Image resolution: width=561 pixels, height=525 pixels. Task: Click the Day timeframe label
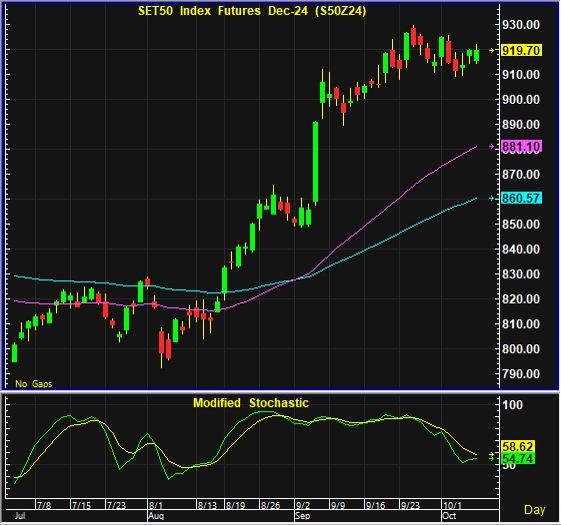pos(535,510)
